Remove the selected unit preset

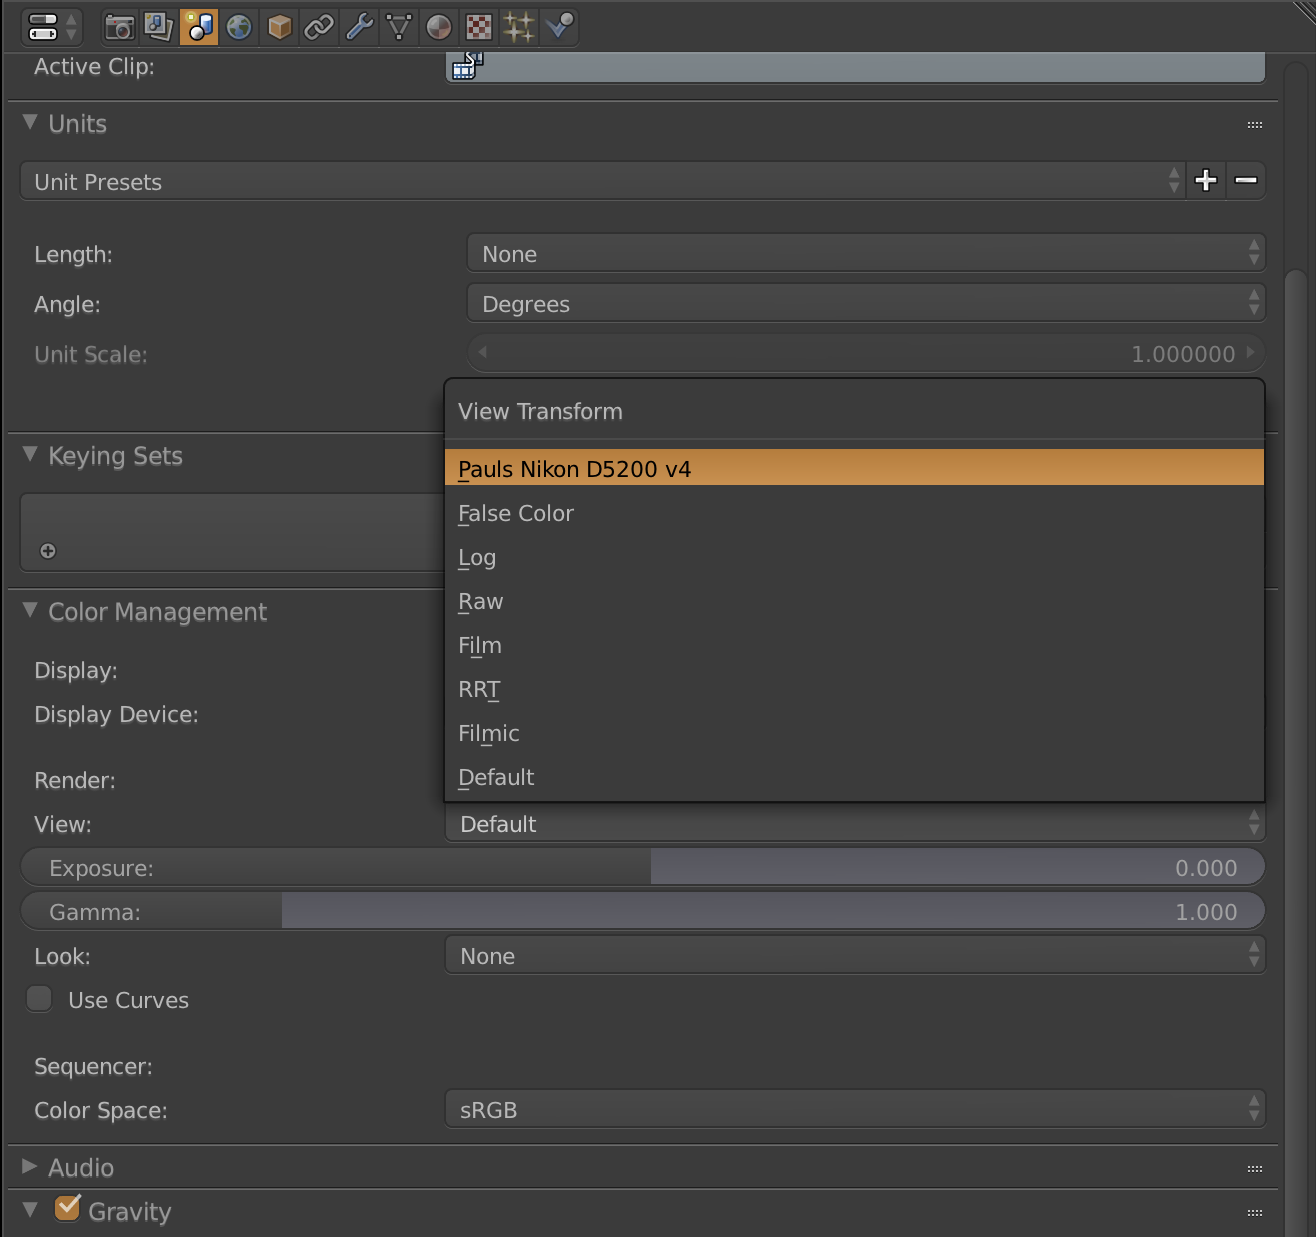coord(1246,180)
